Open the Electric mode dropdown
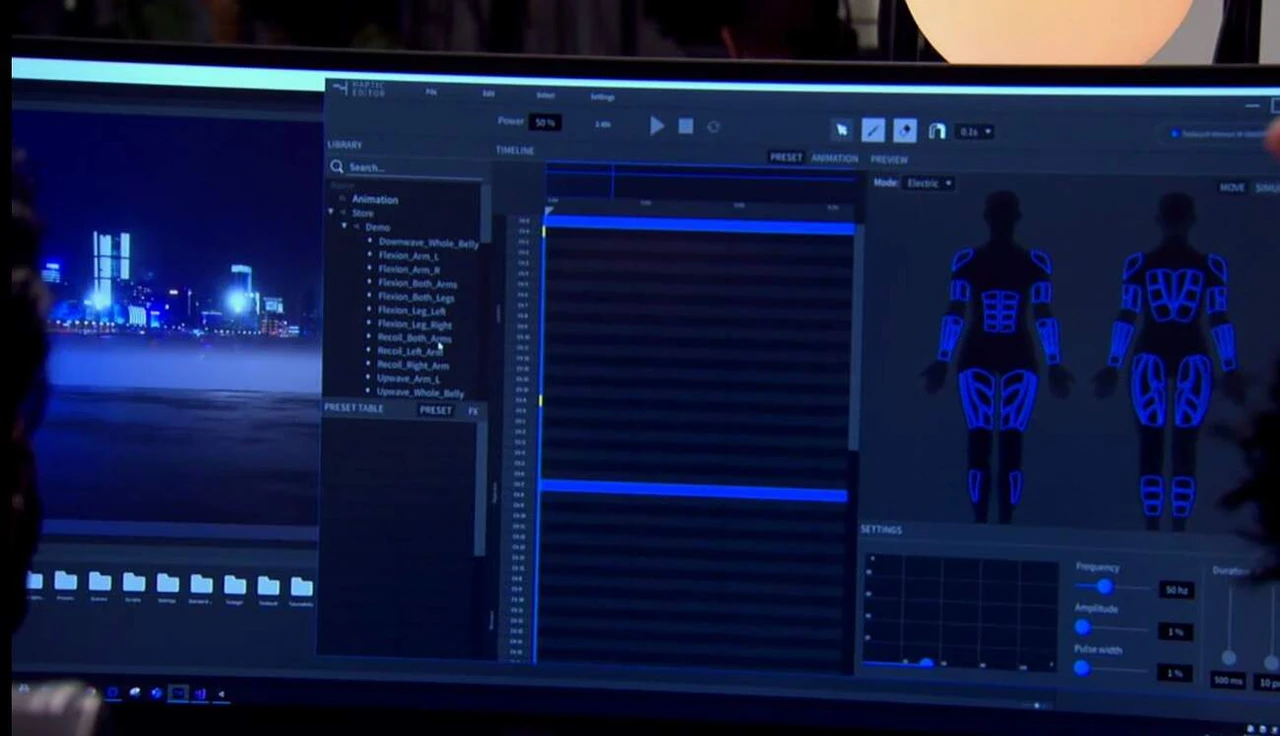Screen dimensions: 1280x736 928,183
